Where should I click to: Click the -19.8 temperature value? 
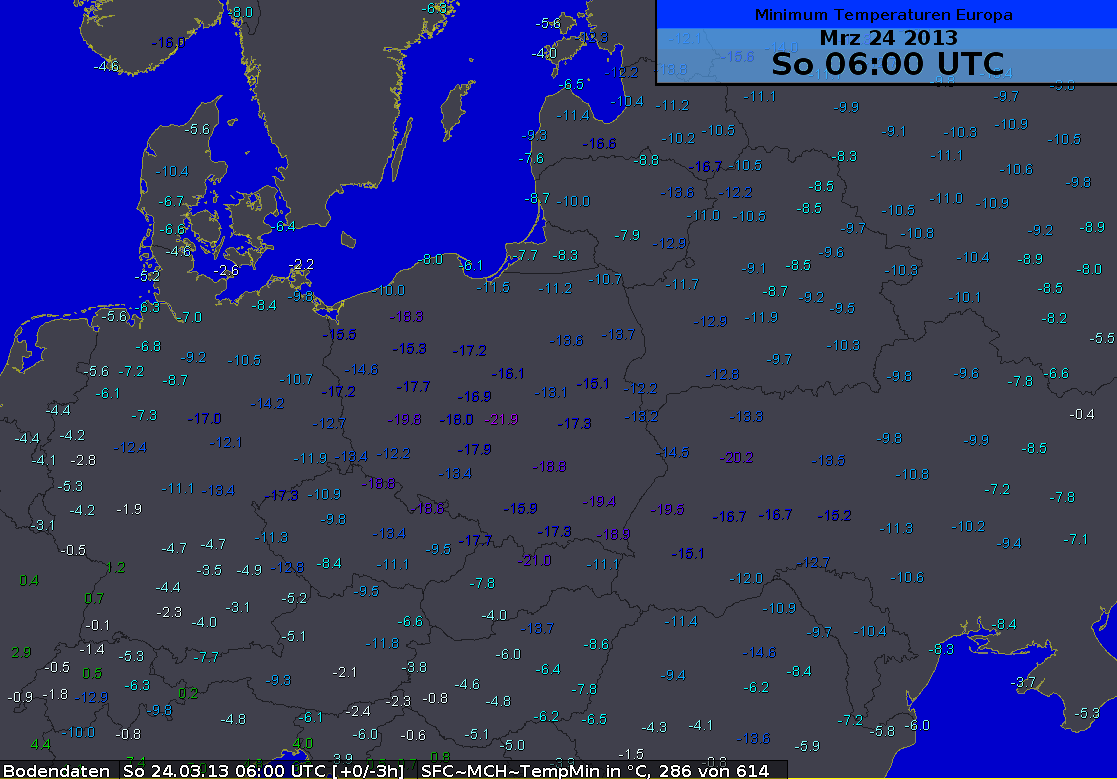pyautogui.click(x=404, y=419)
